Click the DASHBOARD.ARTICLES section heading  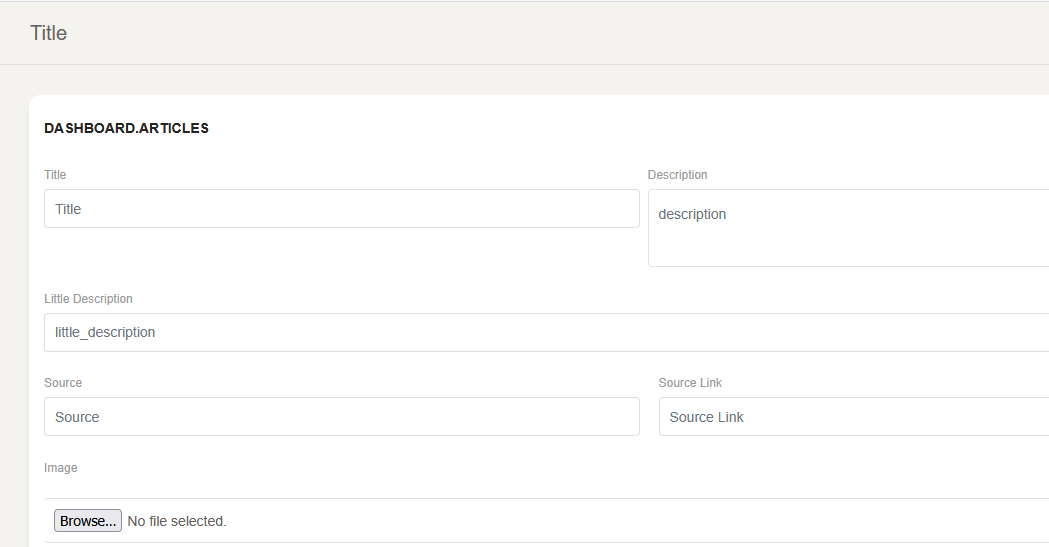point(126,128)
